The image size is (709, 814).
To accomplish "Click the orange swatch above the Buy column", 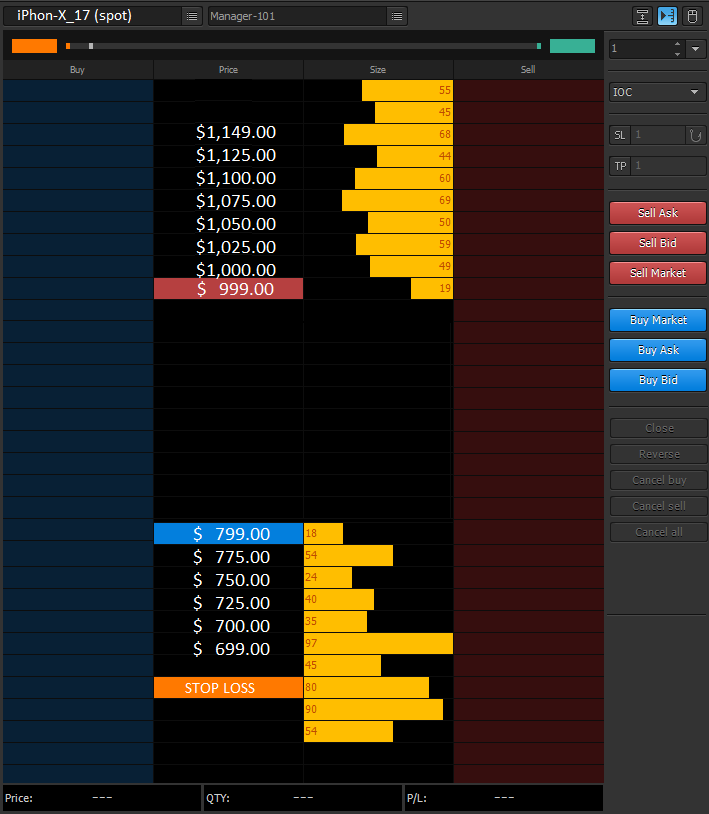I will (34, 46).
